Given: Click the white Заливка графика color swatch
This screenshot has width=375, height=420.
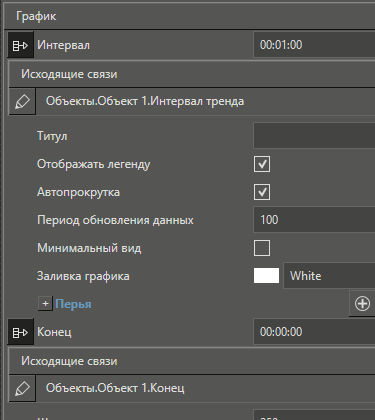Looking at the screenshot, I should point(266,276).
